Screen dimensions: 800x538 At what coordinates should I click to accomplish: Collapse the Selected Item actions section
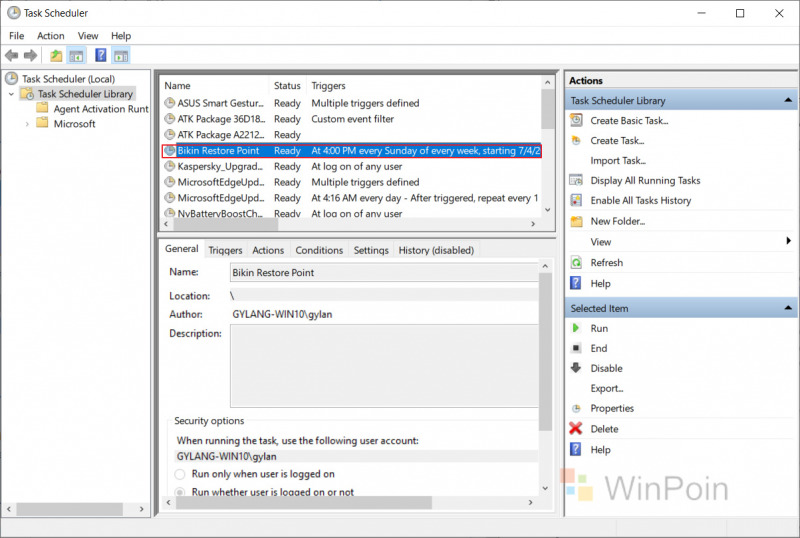coord(788,308)
